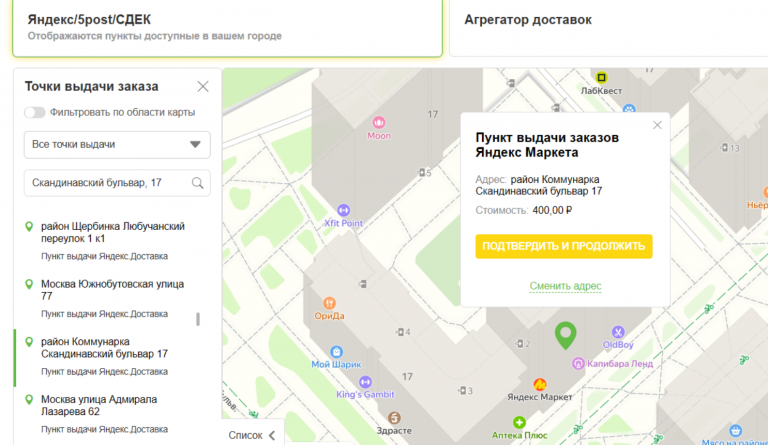Image resolution: width=768 pixels, height=445 pixels.
Task: Click the OldBoy barbershop map icon
Action: (618, 332)
